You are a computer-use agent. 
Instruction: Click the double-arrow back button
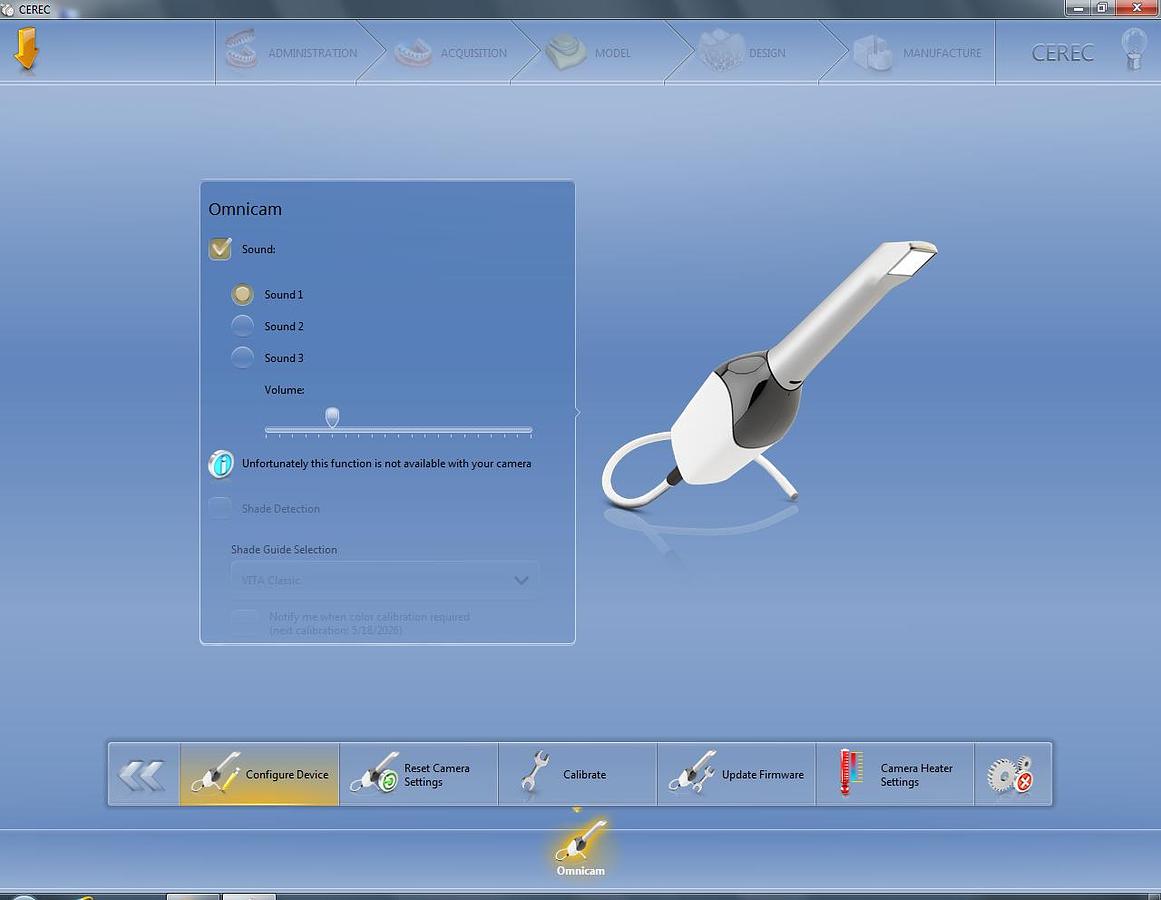[x=142, y=775]
